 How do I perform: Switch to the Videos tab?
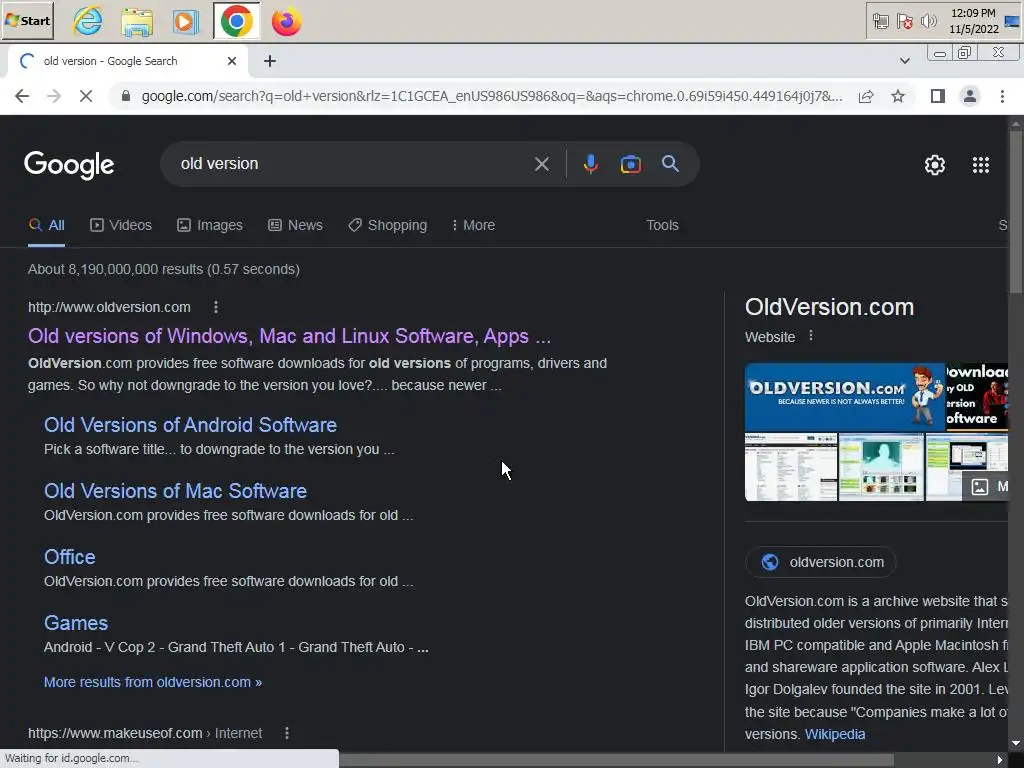pos(121,225)
